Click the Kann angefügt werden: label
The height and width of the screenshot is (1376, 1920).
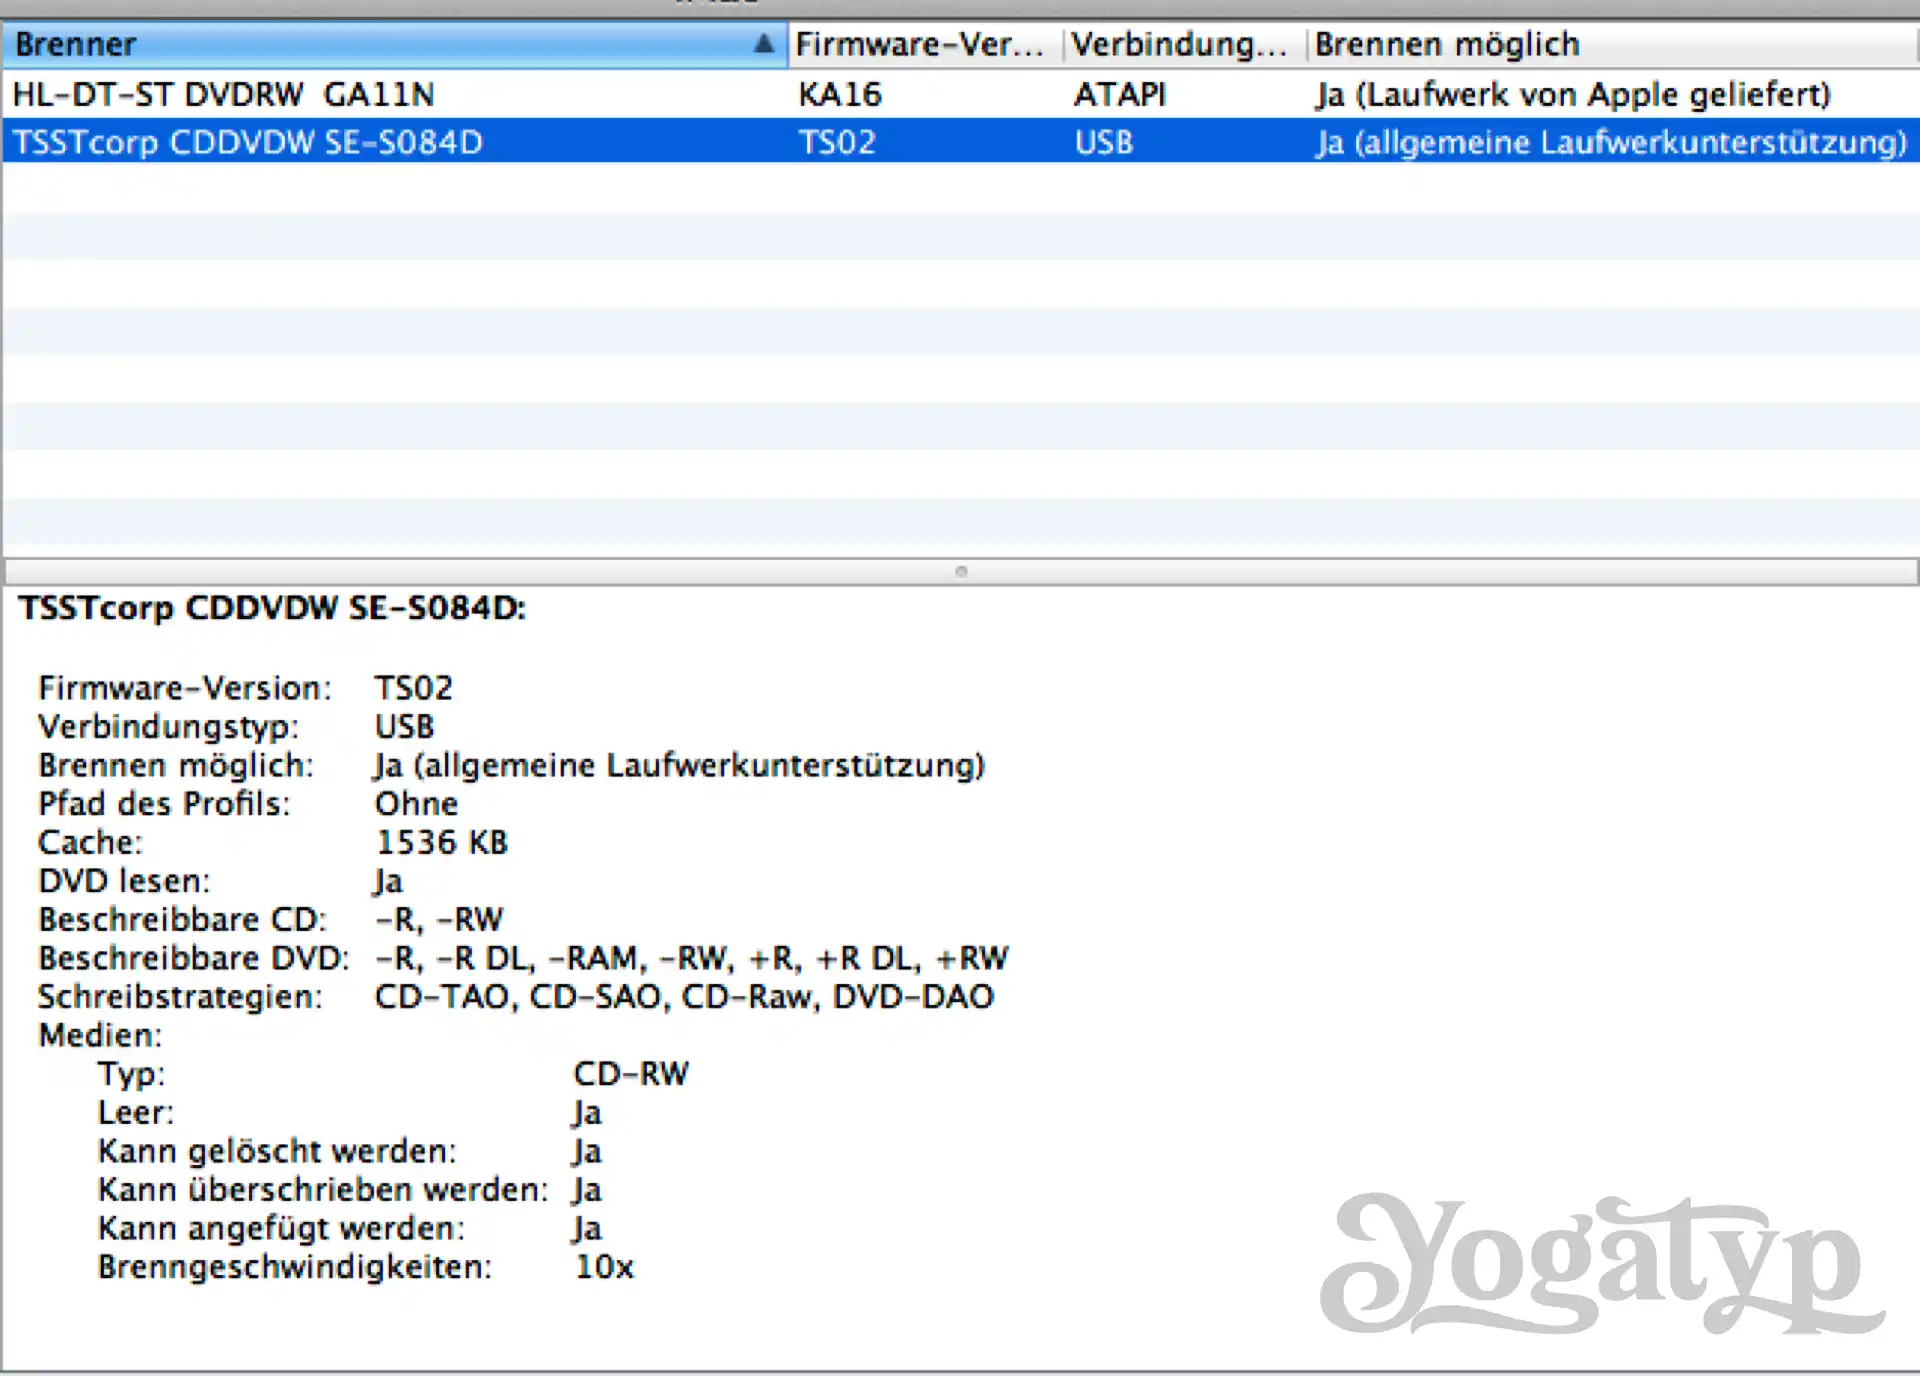282,1229
